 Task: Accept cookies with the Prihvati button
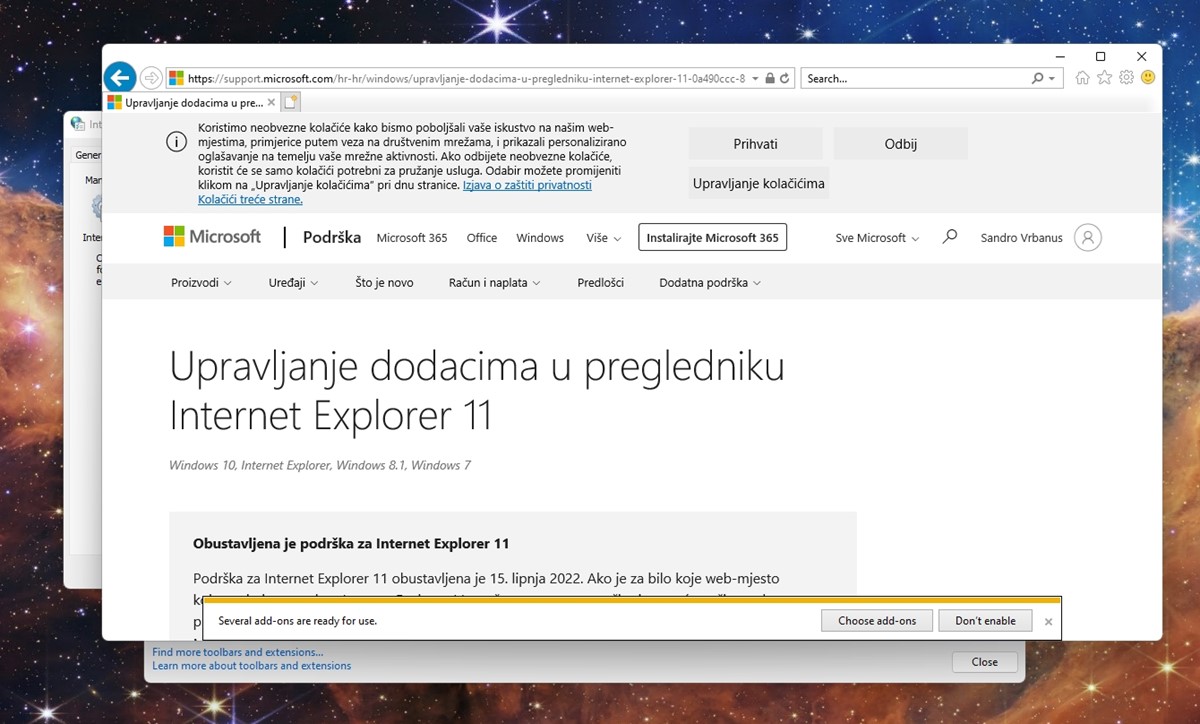755,143
